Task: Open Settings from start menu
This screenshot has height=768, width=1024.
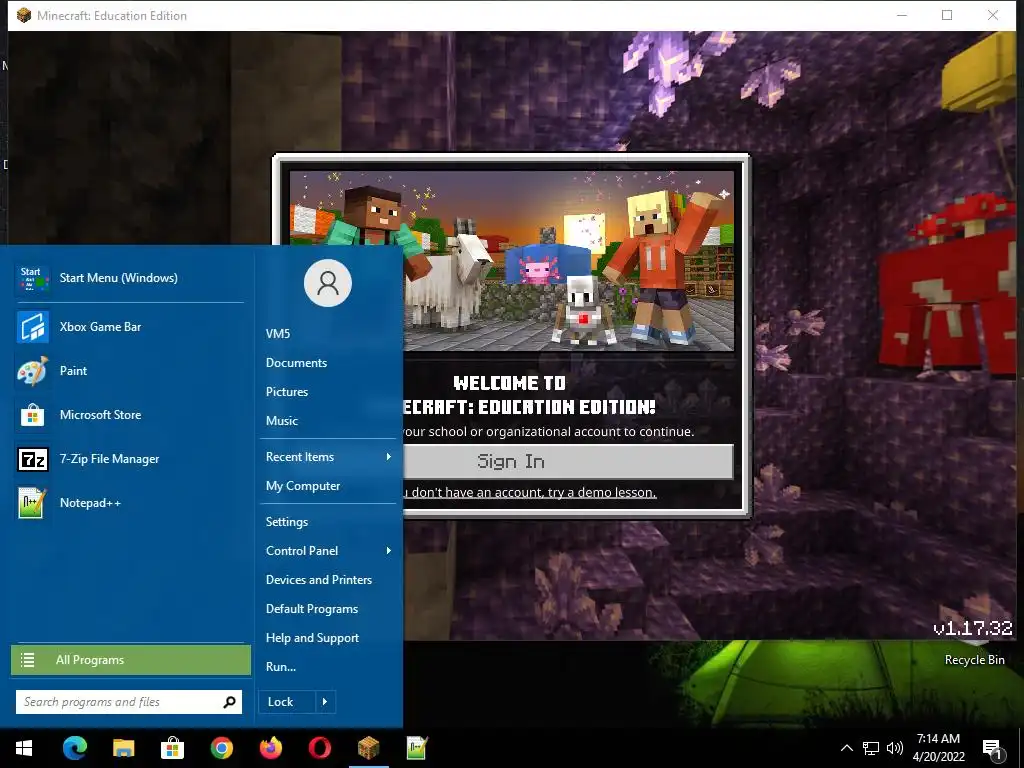Action: tap(287, 522)
